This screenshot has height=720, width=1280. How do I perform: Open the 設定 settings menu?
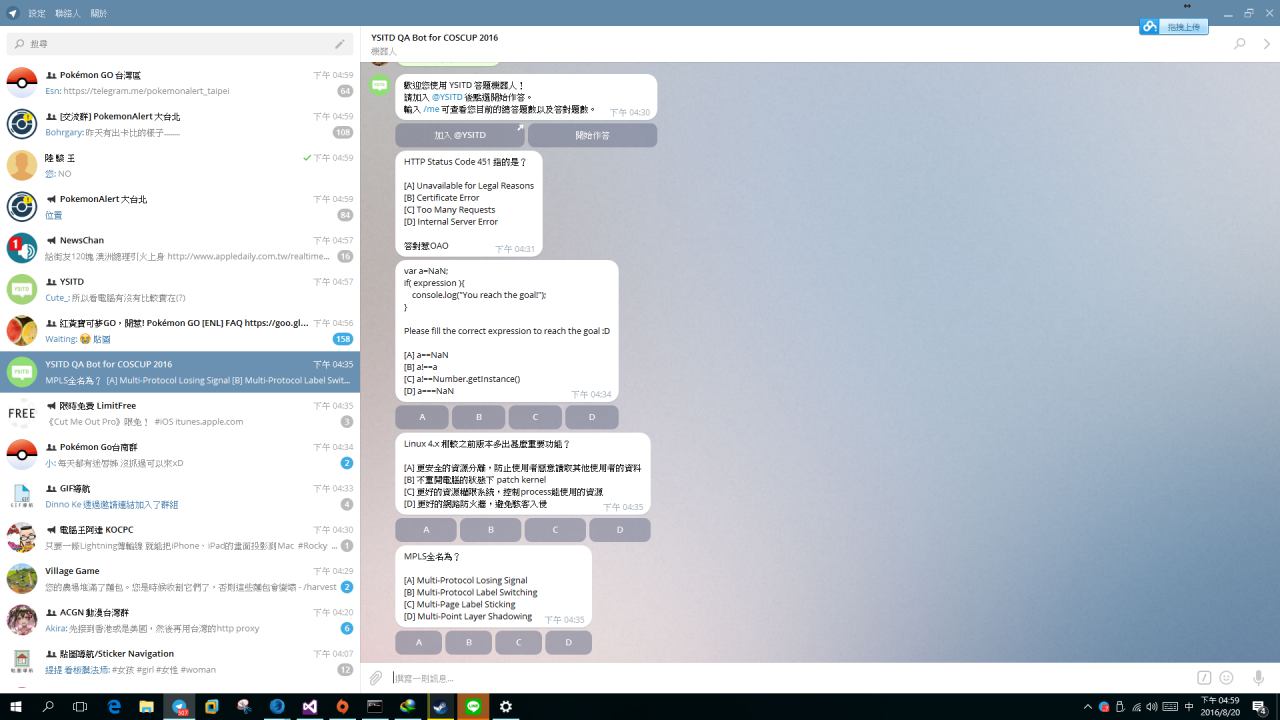click(x=37, y=13)
